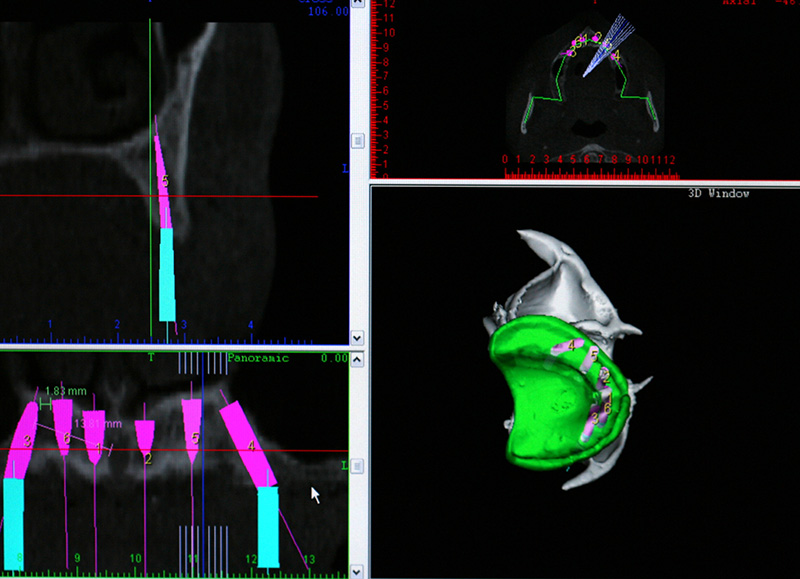Select the 13.81 mm distance measurement
This screenshot has width=800, height=579.
90,423
